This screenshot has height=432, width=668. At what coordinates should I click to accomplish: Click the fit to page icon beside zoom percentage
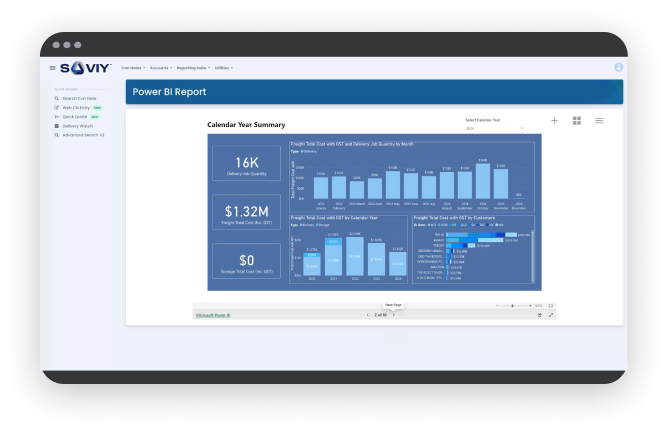pos(550,305)
